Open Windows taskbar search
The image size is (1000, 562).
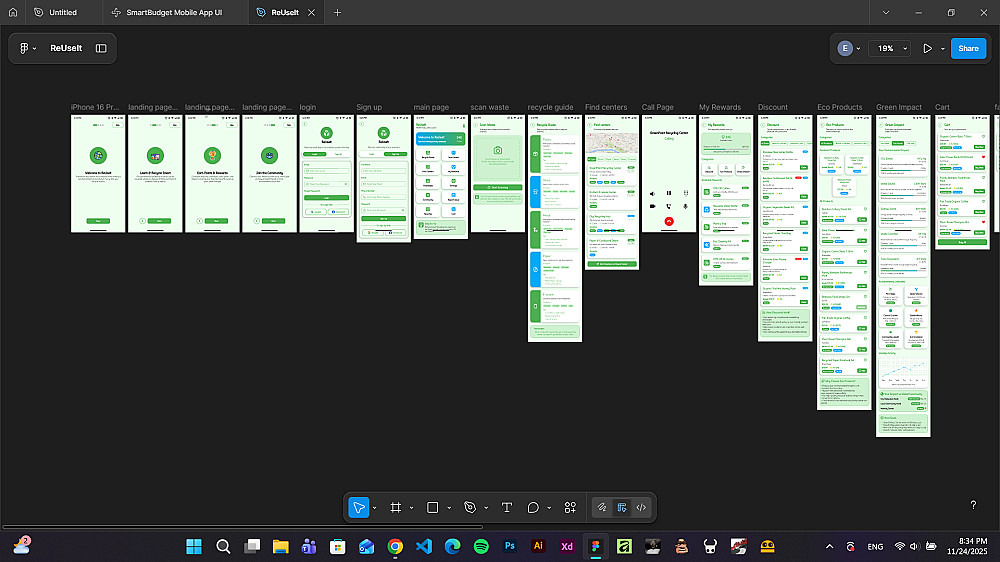[223, 546]
